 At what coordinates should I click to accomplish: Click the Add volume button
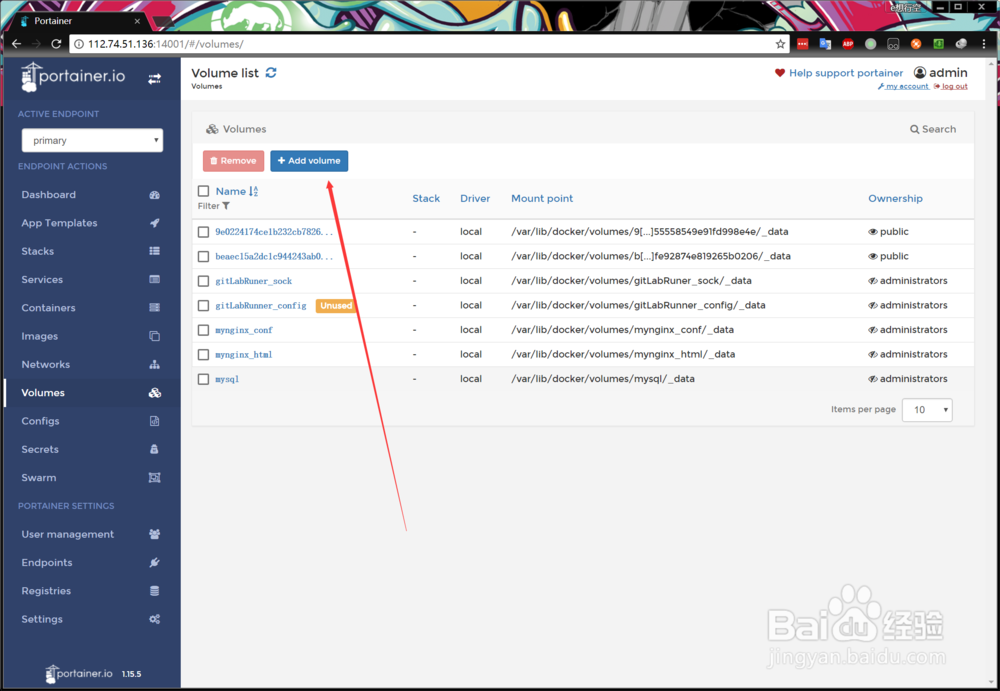click(x=309, y=160)
